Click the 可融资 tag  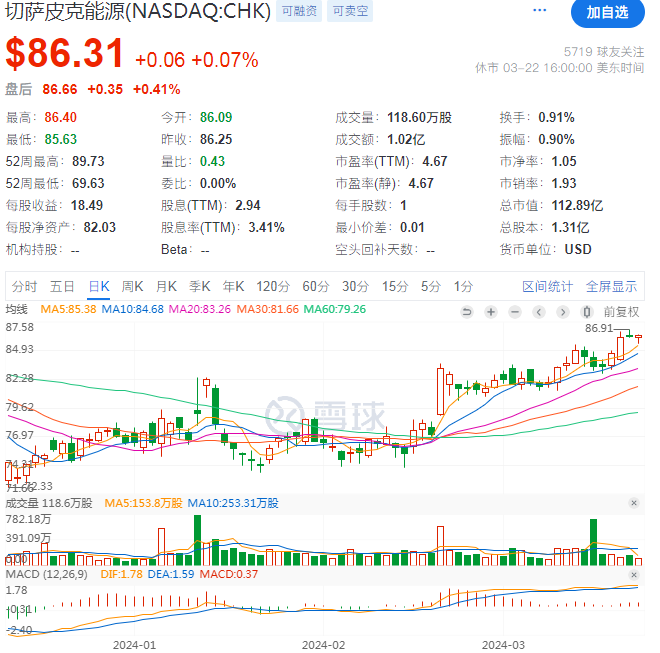pos(299,11)
